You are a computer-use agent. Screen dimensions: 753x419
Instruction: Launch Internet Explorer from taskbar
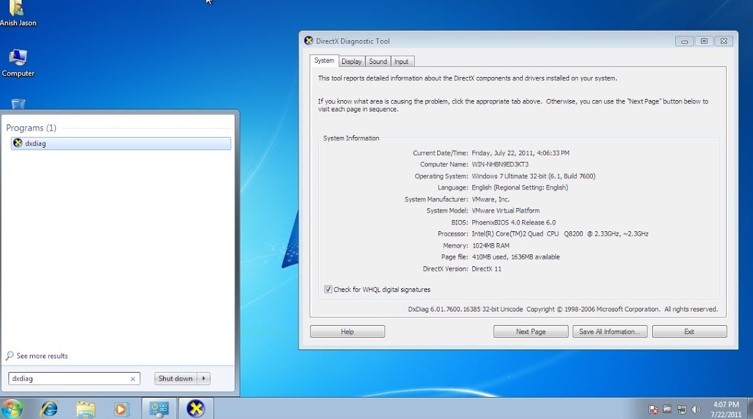[x=49, y=409]
